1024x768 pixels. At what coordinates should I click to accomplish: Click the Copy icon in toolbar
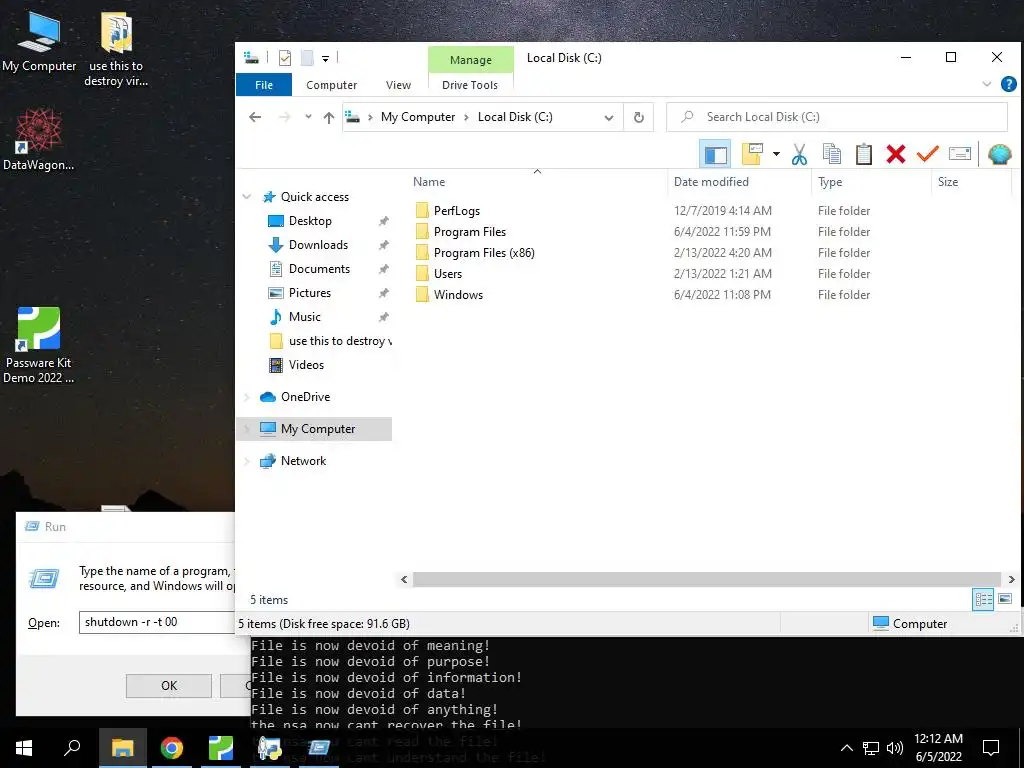831,155
